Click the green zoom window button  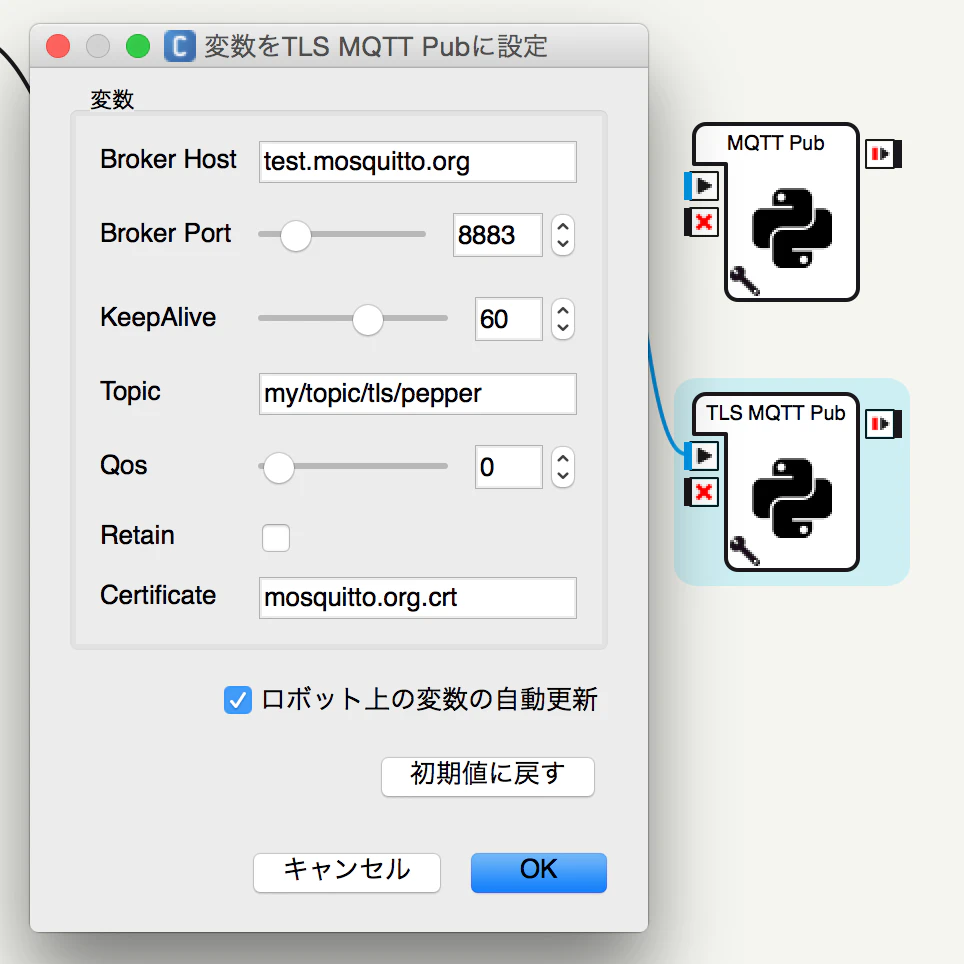tap(138, 46)
